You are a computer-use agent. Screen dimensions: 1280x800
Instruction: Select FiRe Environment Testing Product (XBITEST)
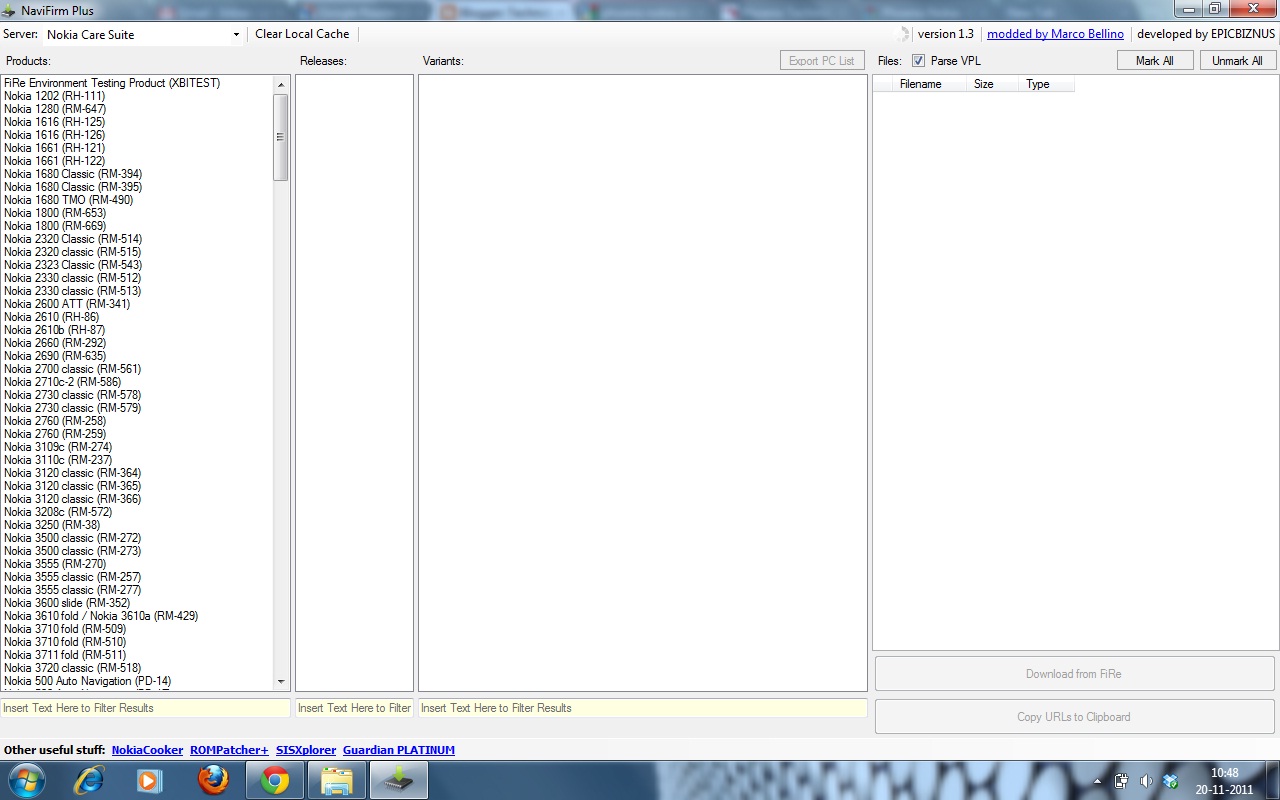112,83
